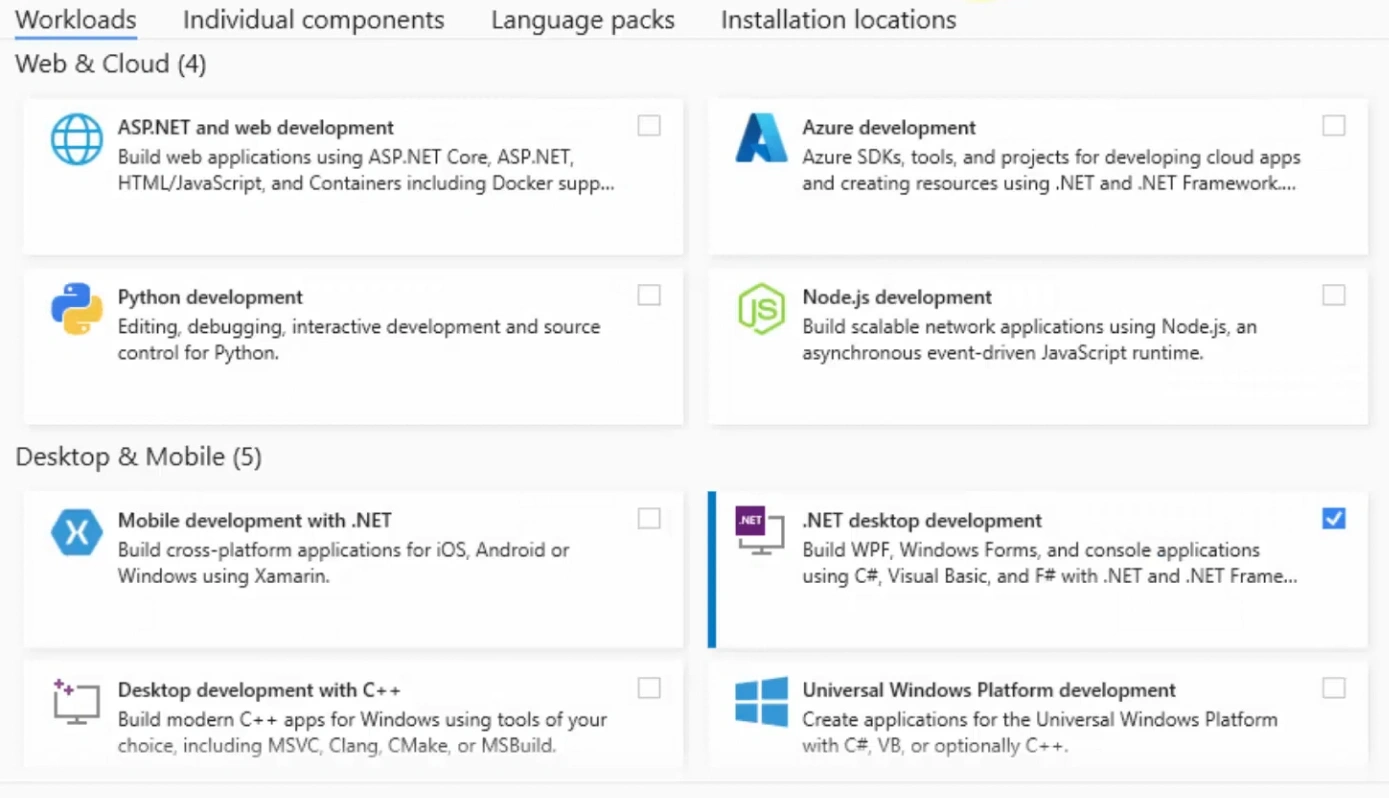Click description 'Editing, debugging, interactive development'

[359, 340]
